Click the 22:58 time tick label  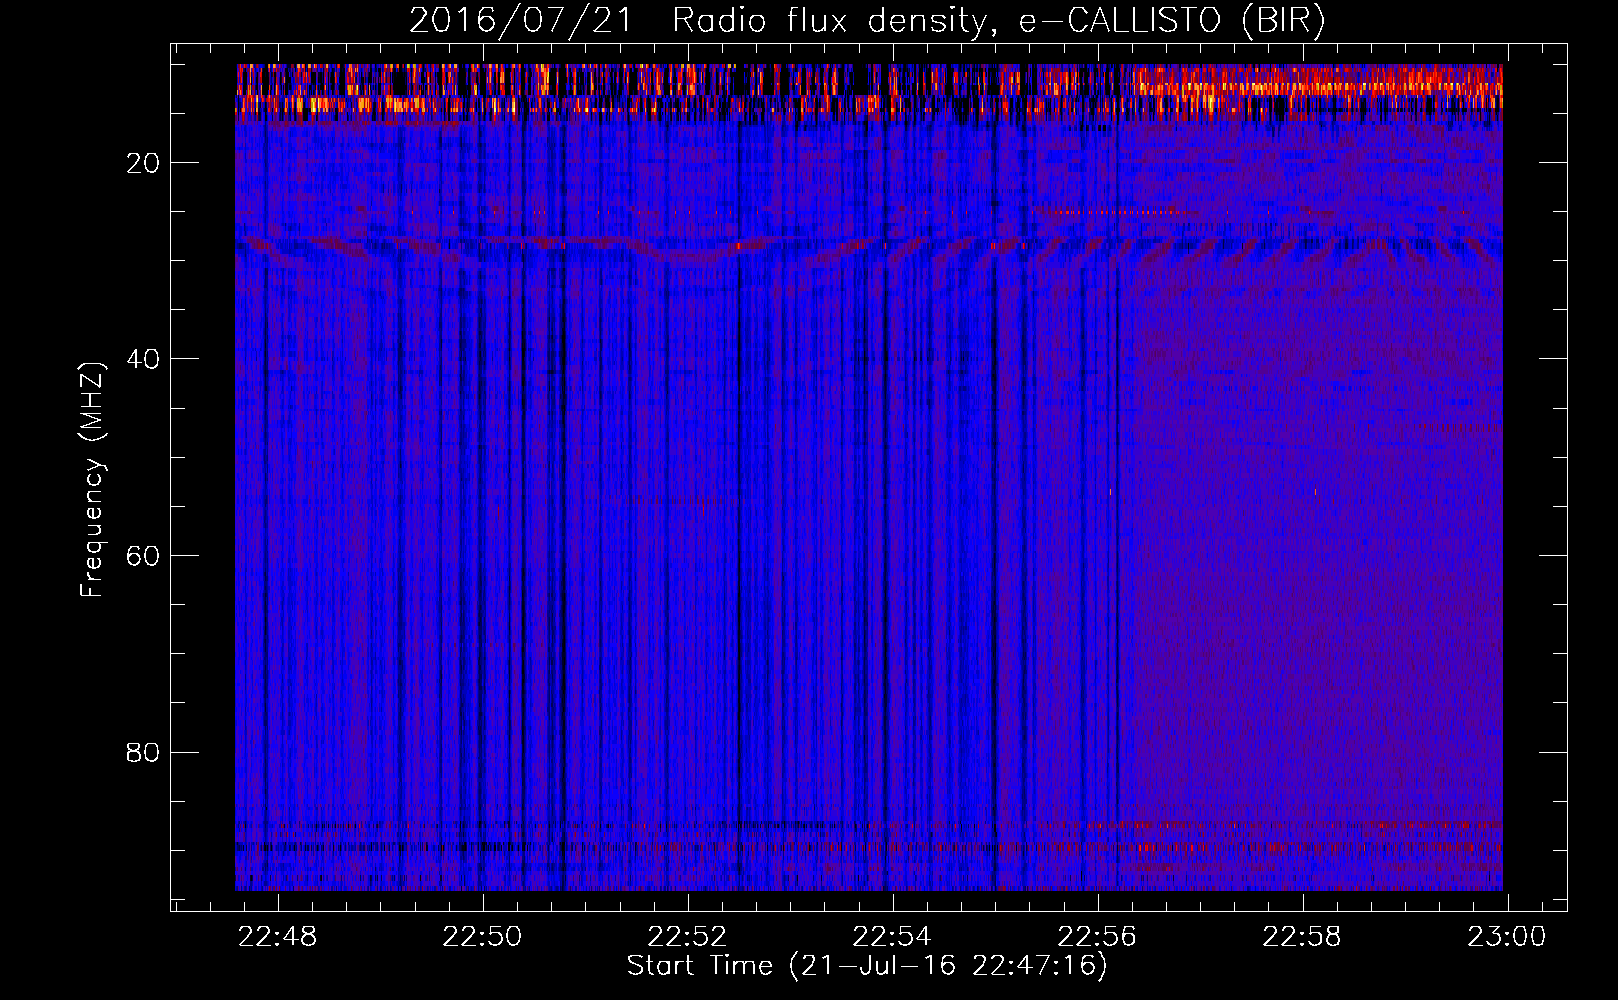pos(1302,937)
